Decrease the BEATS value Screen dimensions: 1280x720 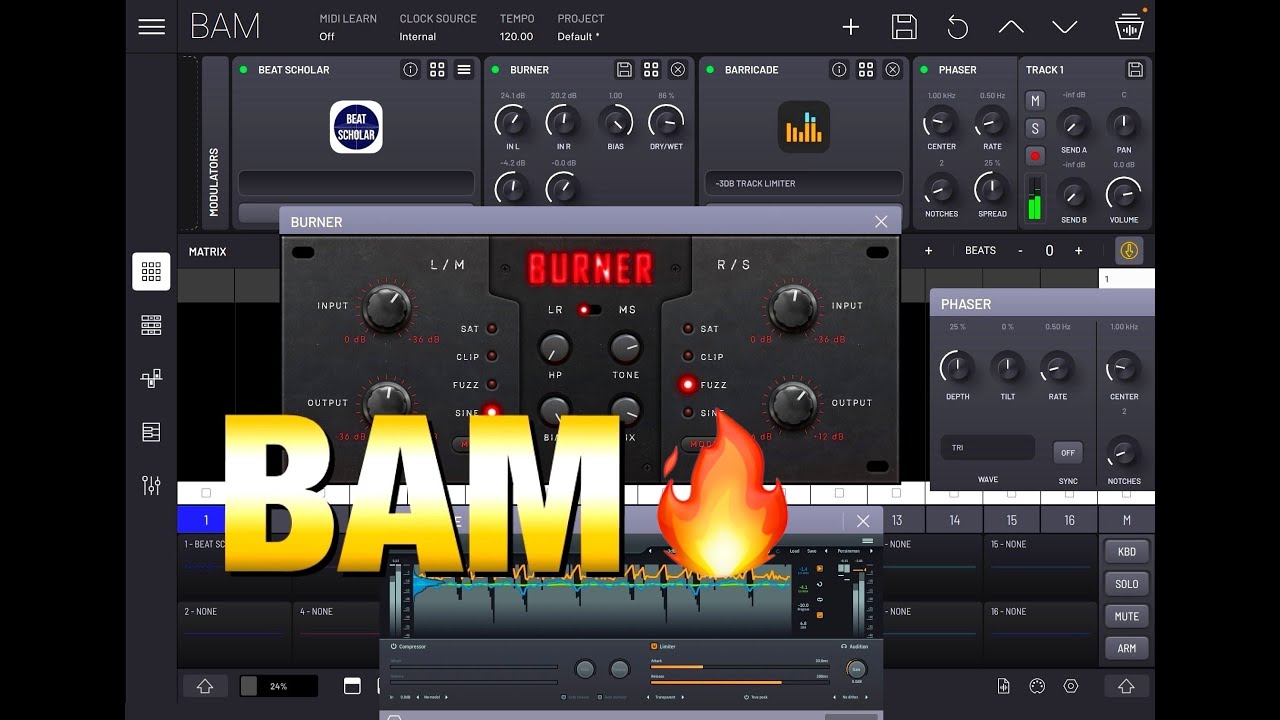[1020, 251]
